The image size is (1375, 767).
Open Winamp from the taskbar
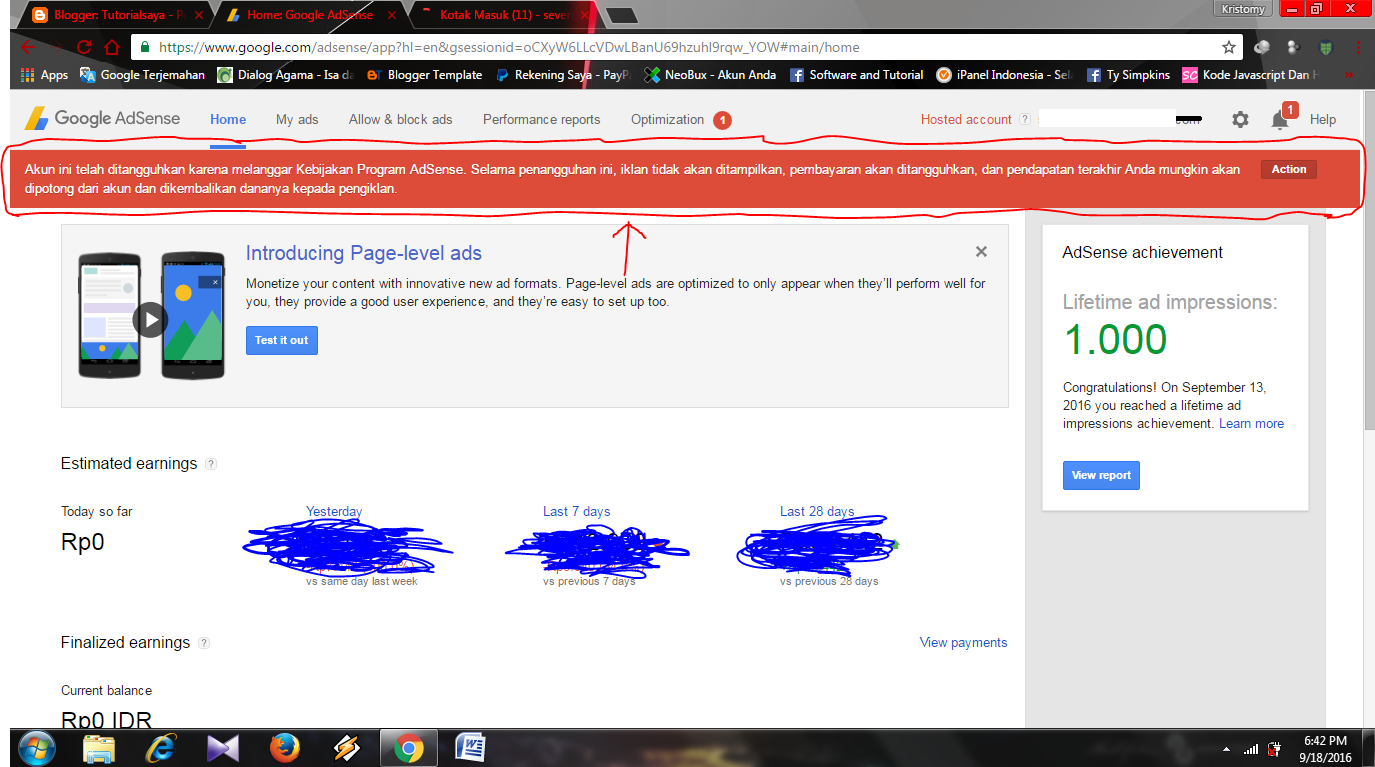point(346,748)
